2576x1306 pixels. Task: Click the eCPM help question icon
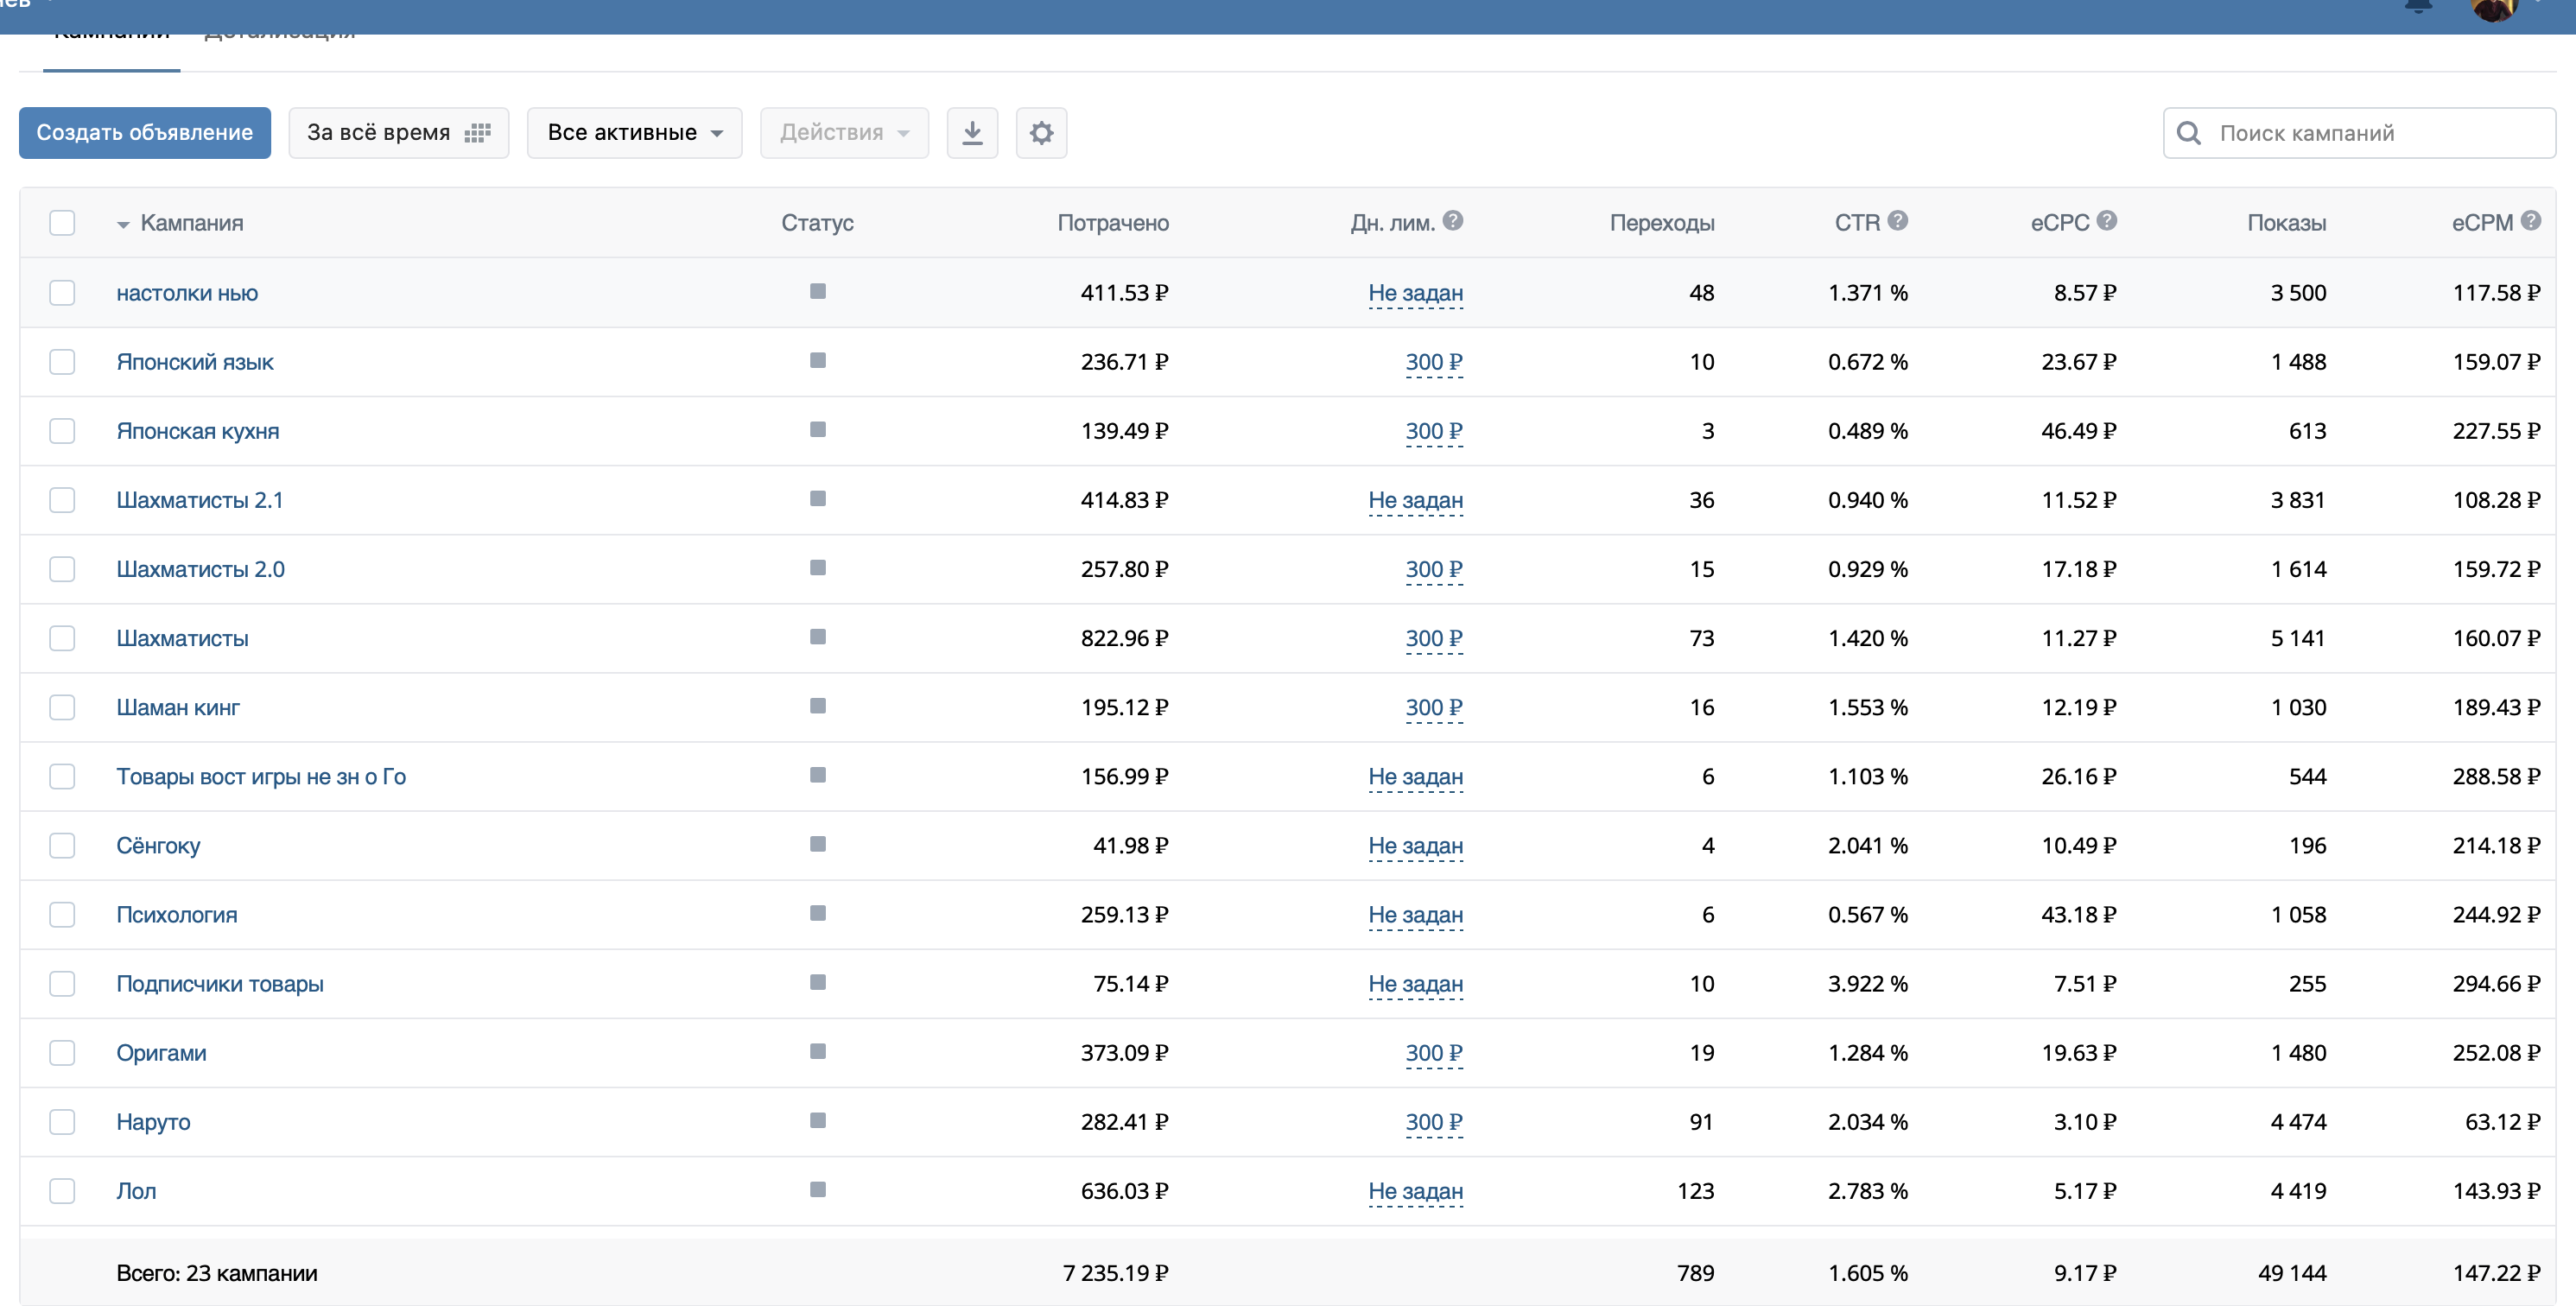[x=2530, y=221]
